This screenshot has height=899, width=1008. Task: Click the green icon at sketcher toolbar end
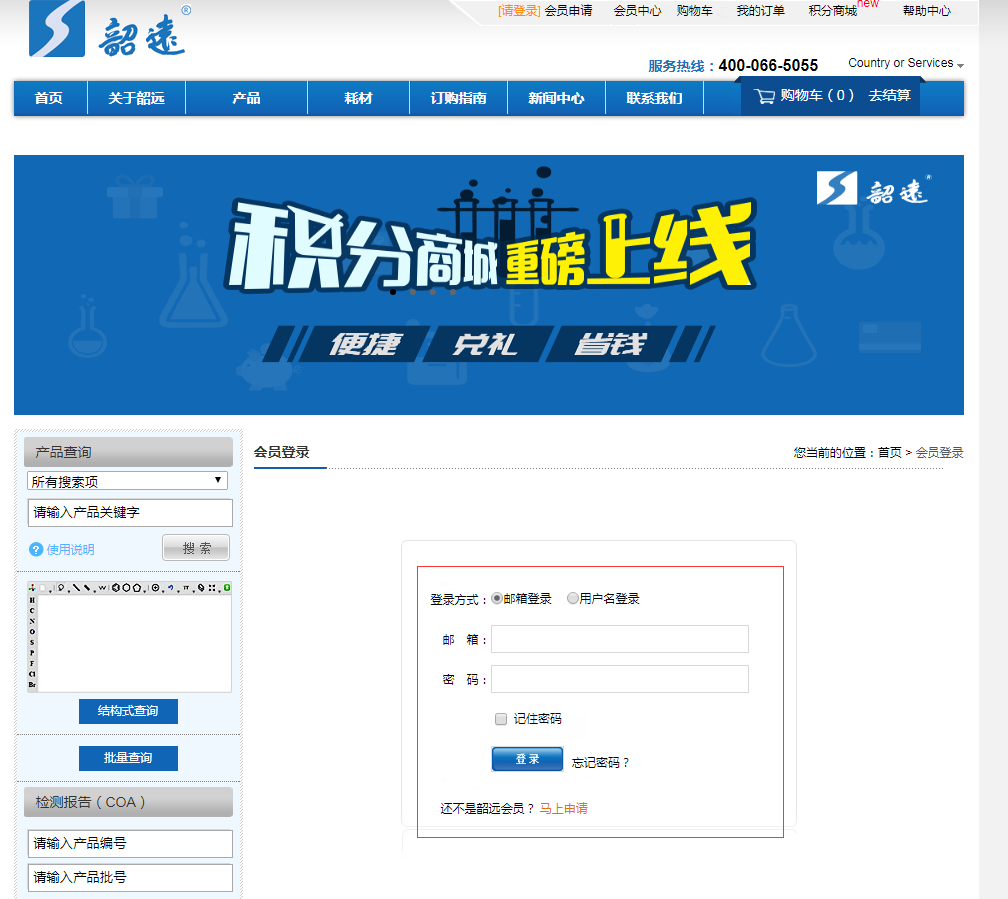227,587
